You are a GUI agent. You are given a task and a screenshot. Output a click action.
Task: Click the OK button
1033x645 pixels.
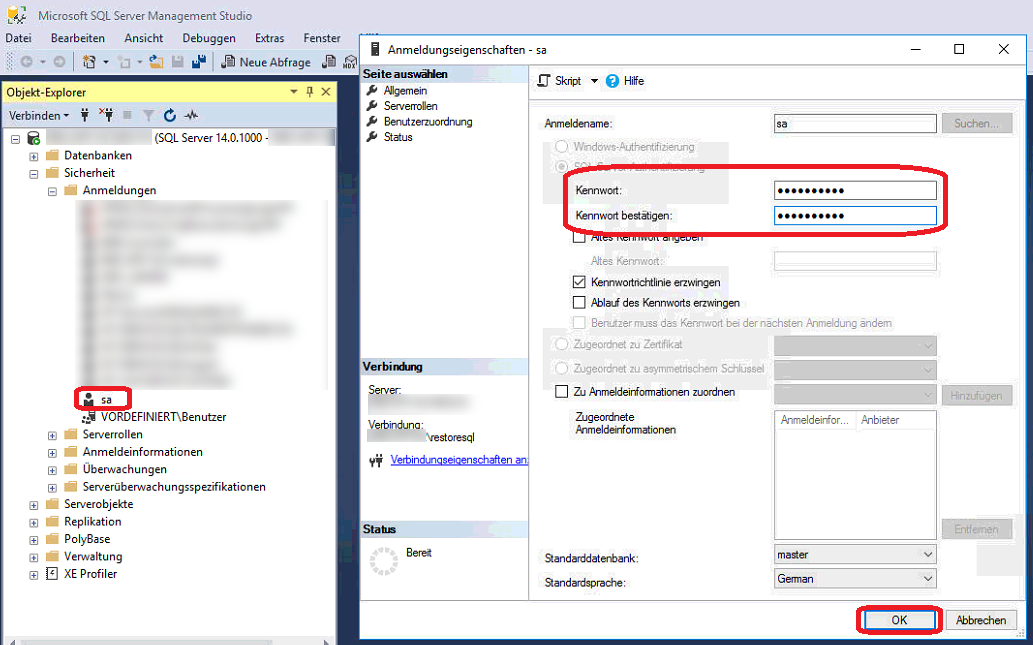point(898,620)
